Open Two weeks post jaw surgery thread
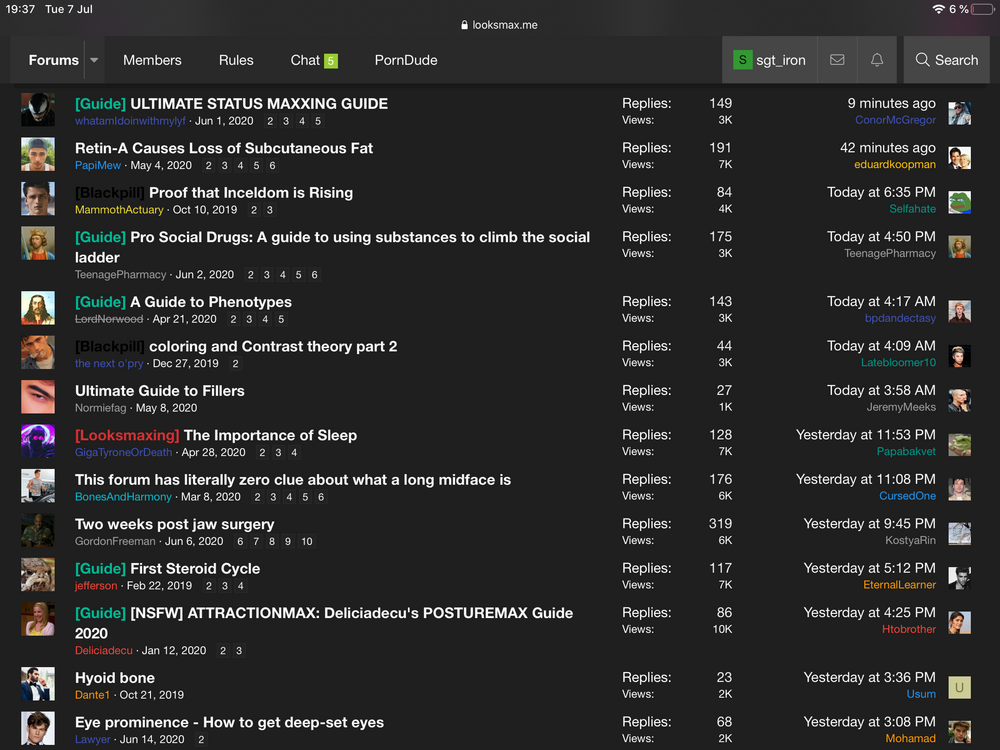The image size is (1000, 750). 175,524
